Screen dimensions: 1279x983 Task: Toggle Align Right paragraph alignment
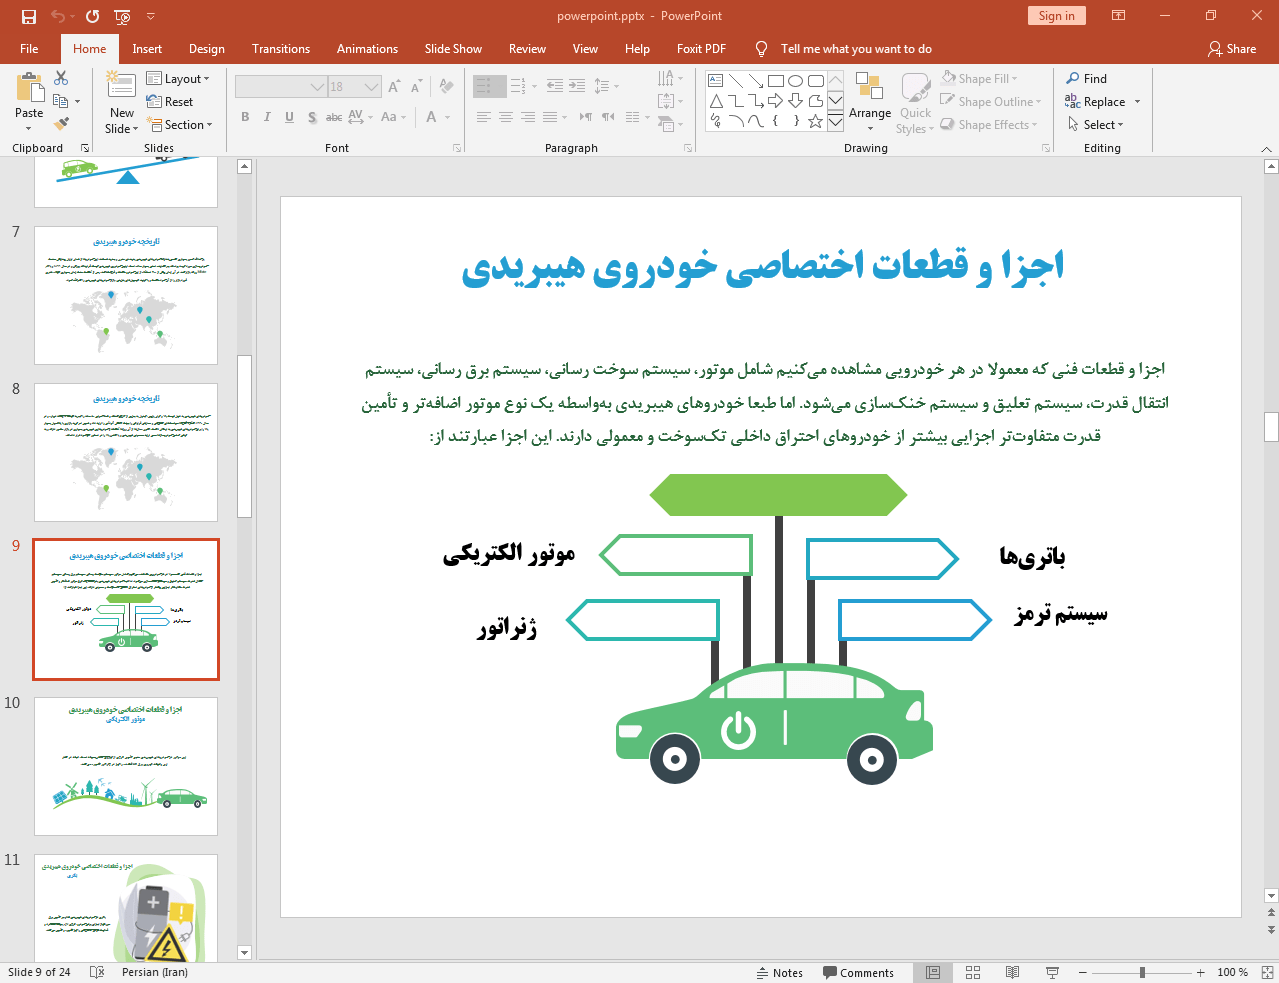click(528, 117)
